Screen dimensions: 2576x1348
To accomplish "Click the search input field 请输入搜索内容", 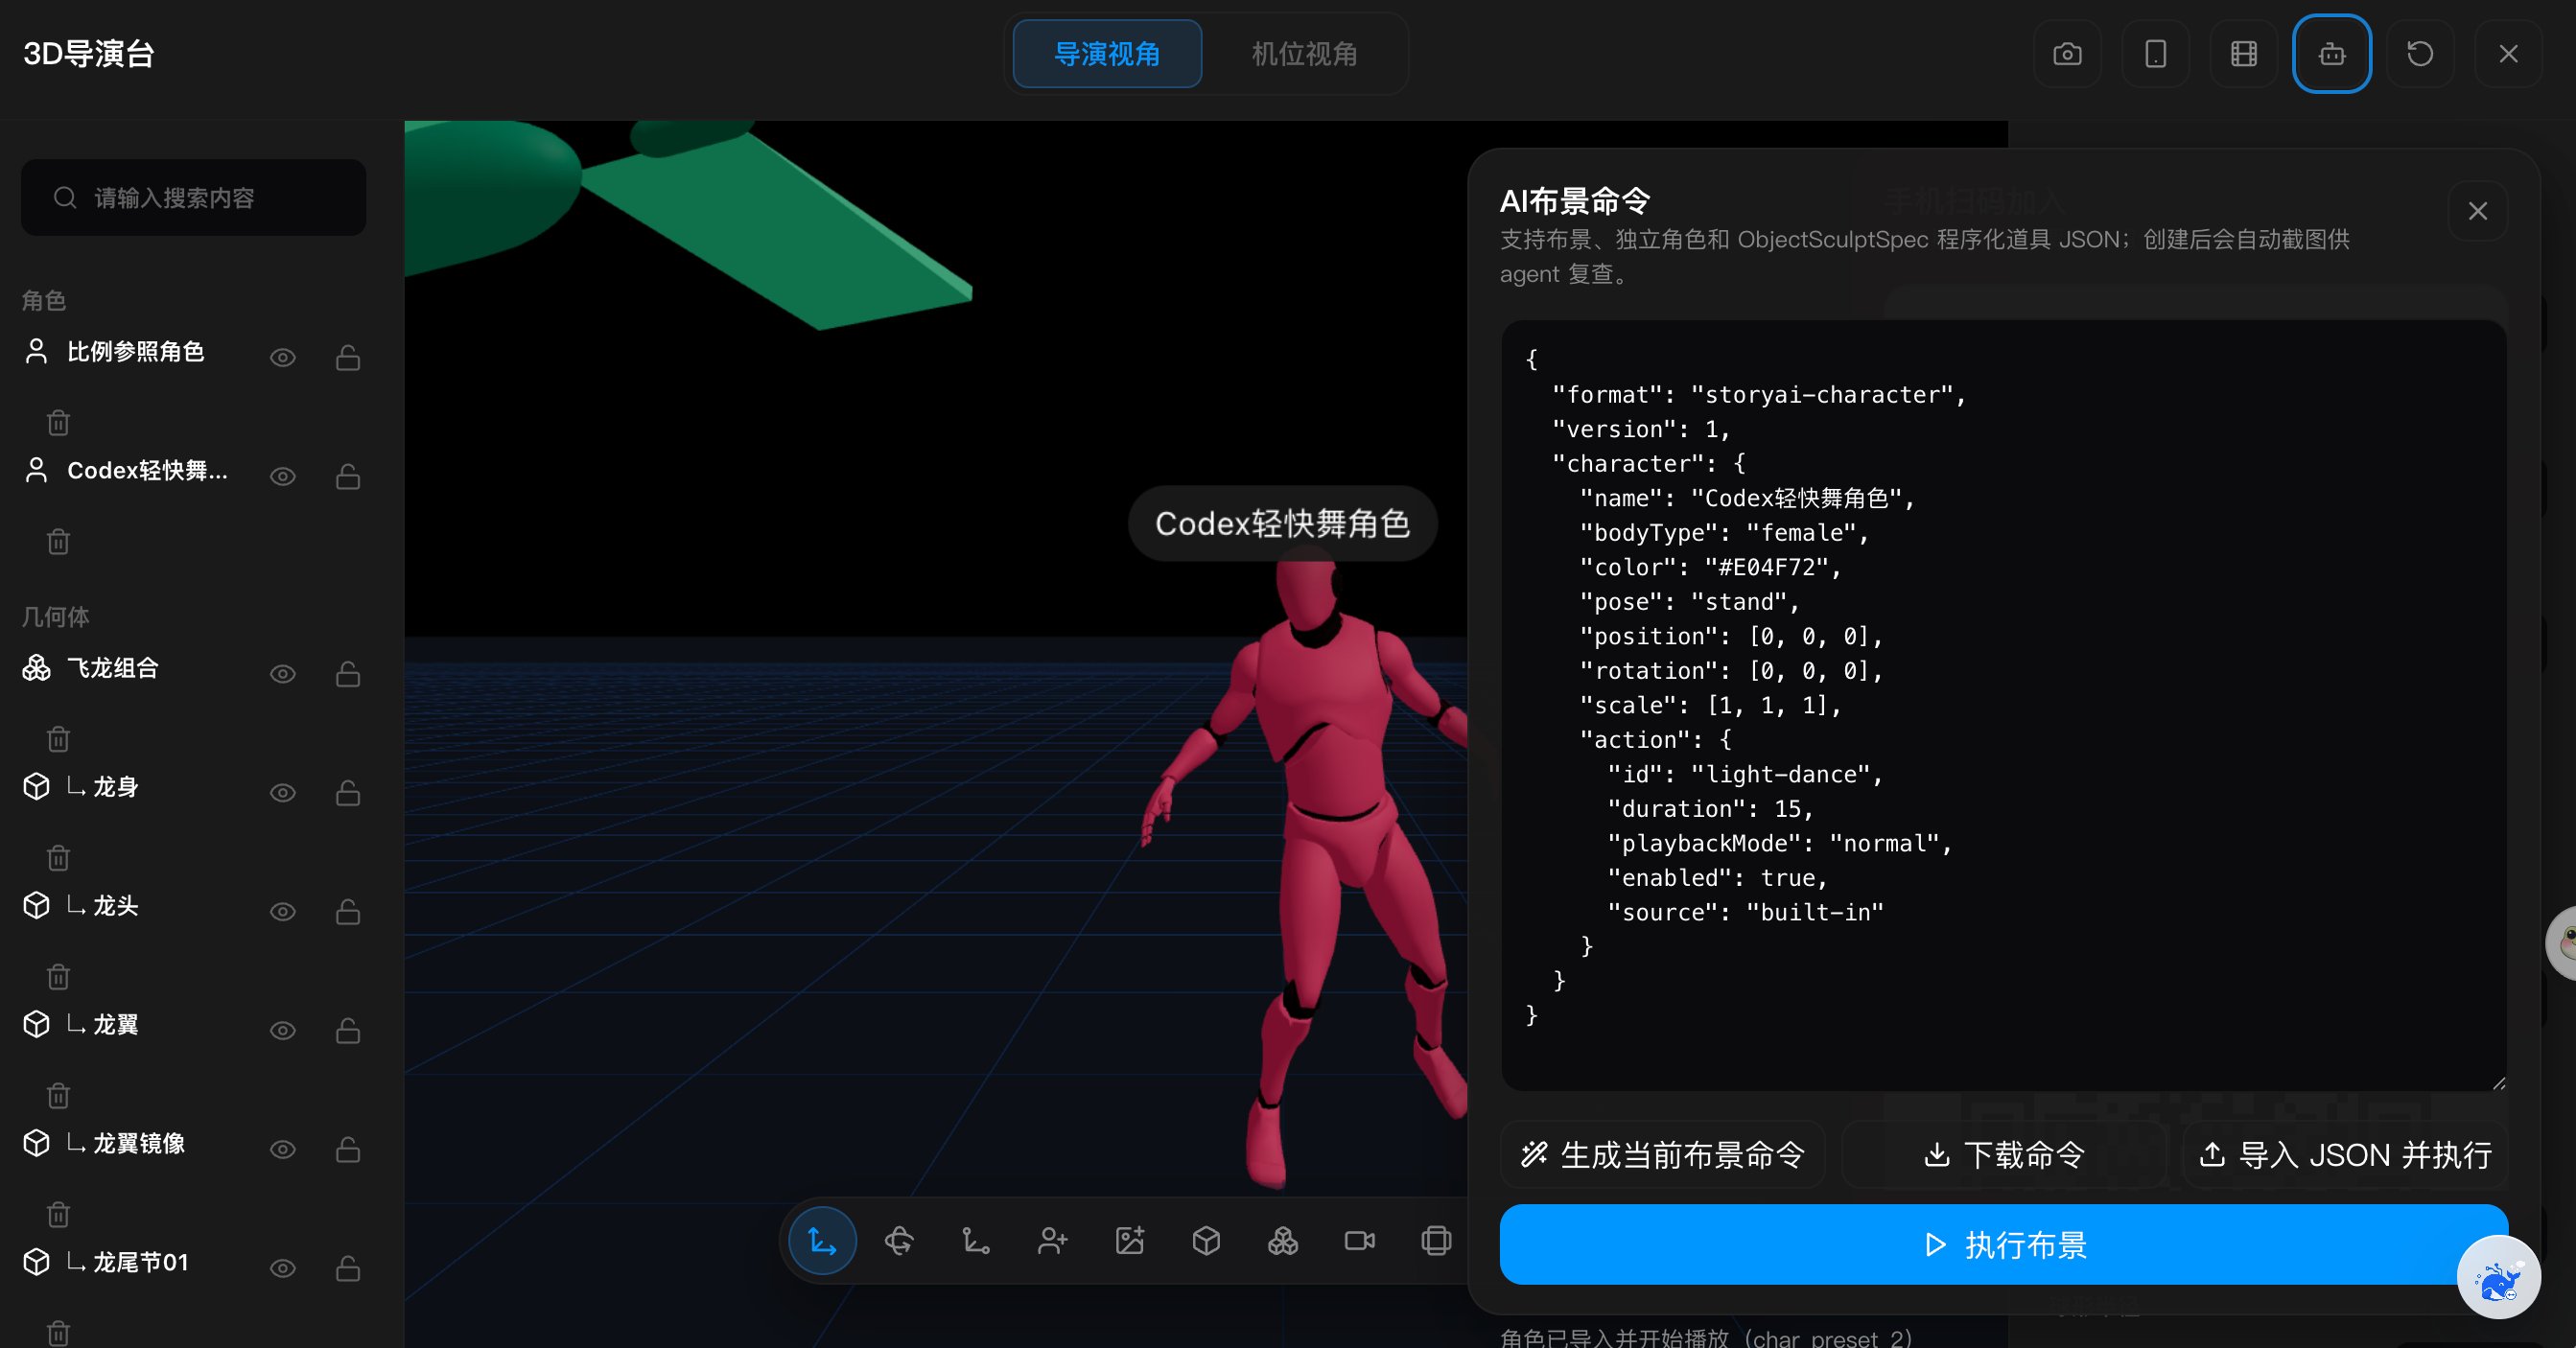I will (193, 198).
